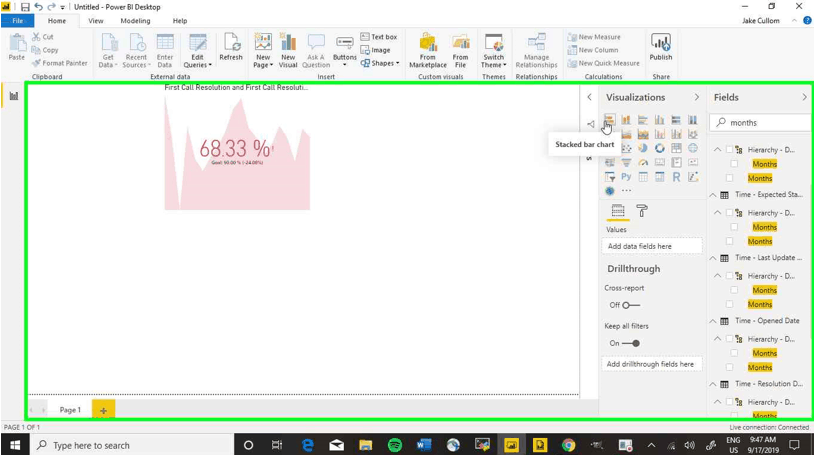Select the Funnel chart icon
This screenshot has width=815, height=455.
click(626, 163)
